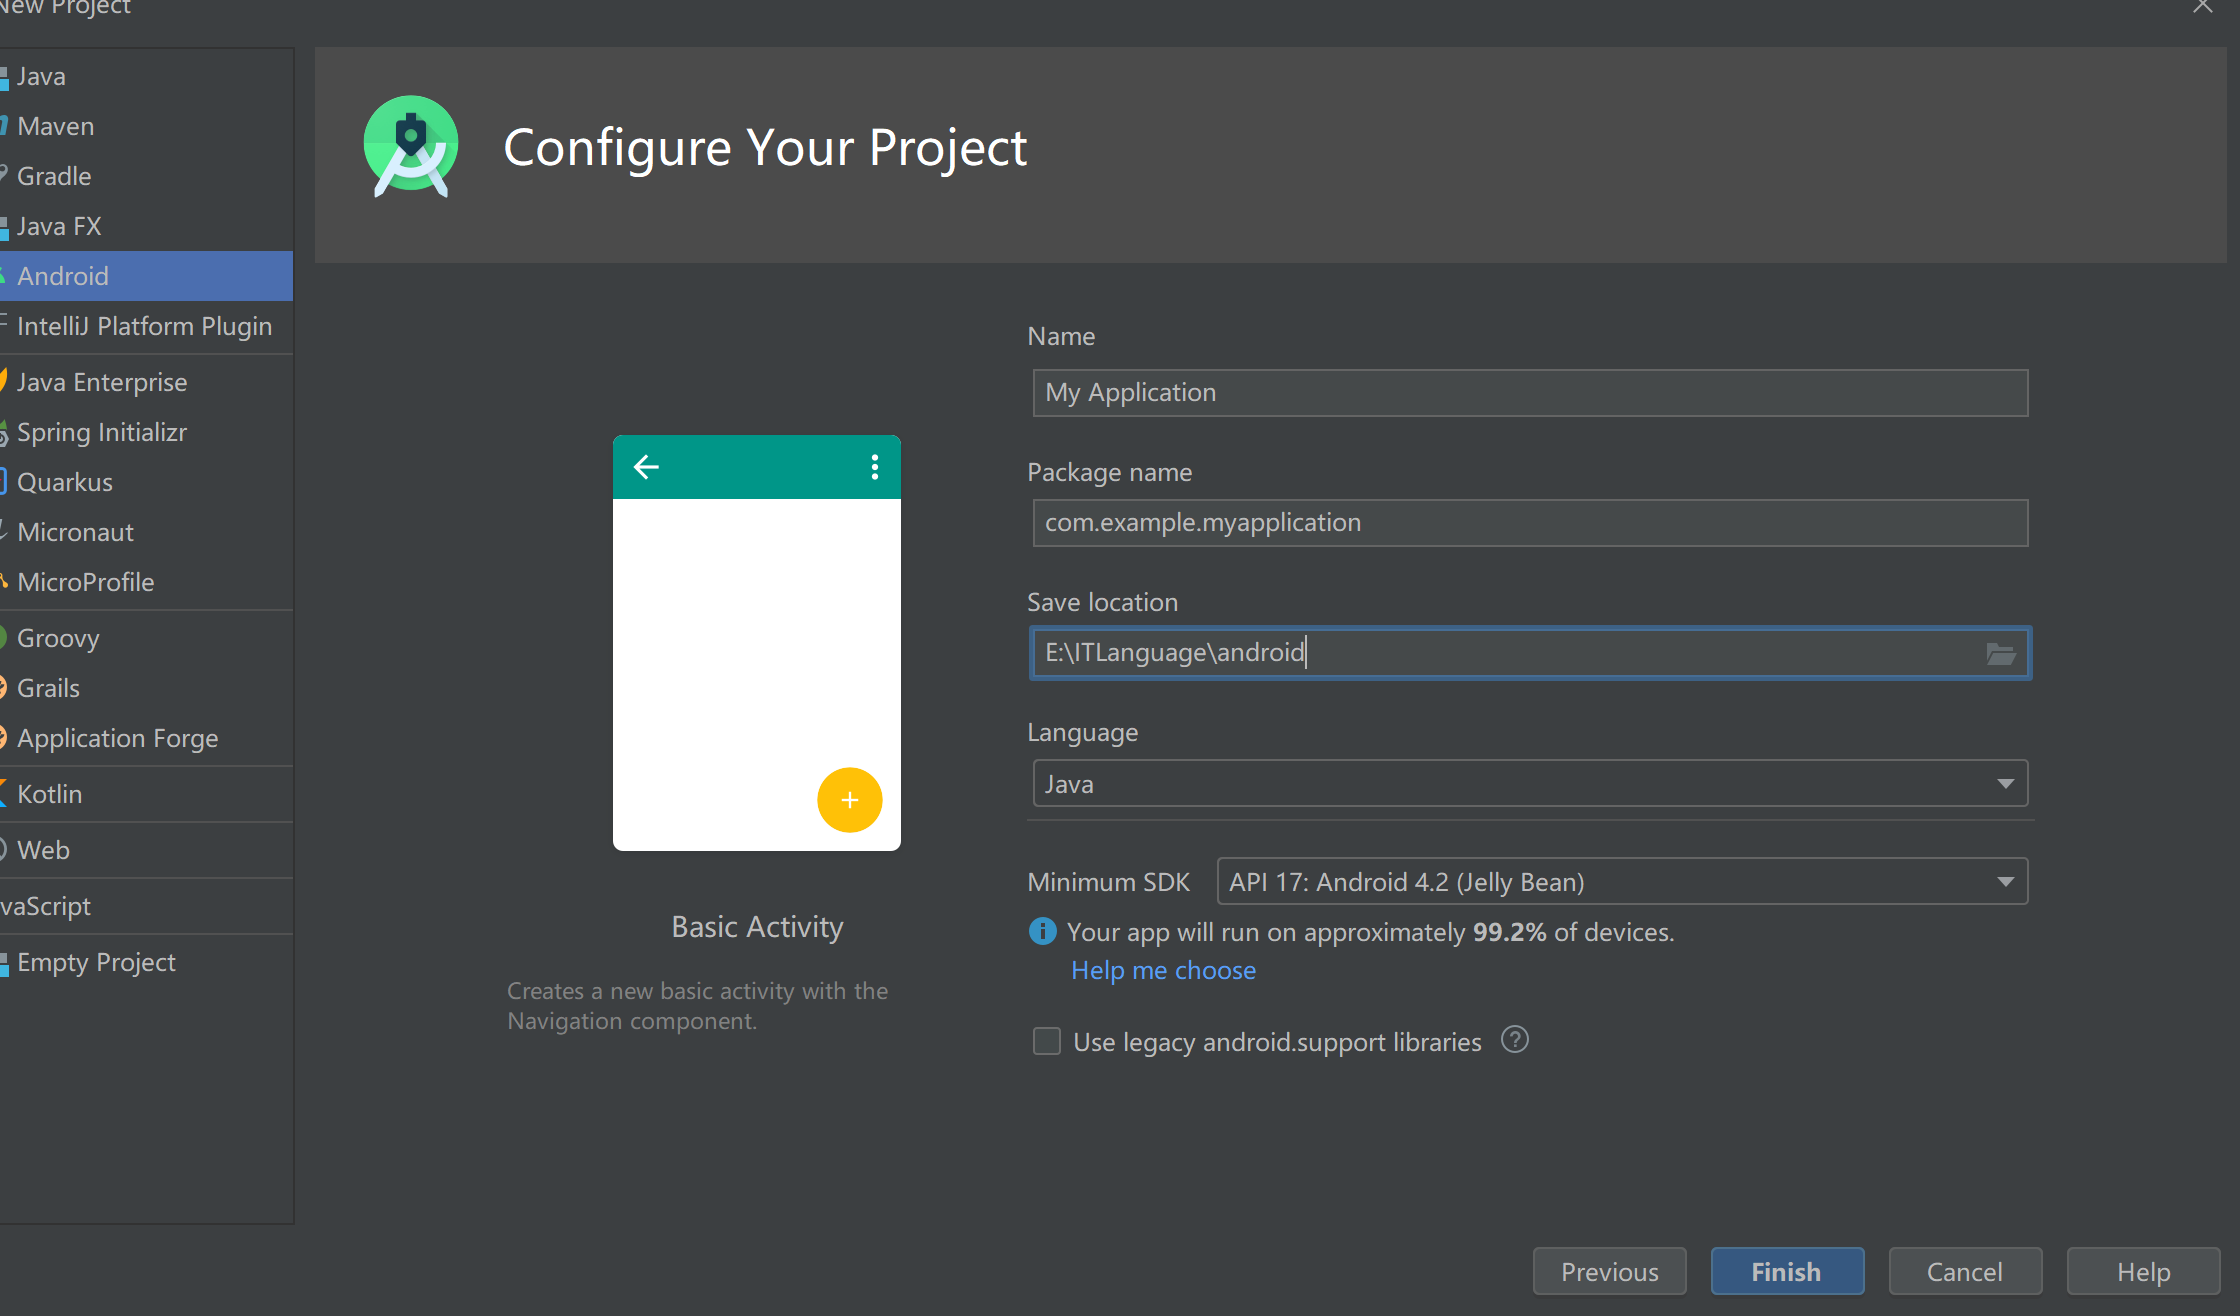Select Java in the project type list
Screen dimensions: 2240x1316
(x=146, y=76)
